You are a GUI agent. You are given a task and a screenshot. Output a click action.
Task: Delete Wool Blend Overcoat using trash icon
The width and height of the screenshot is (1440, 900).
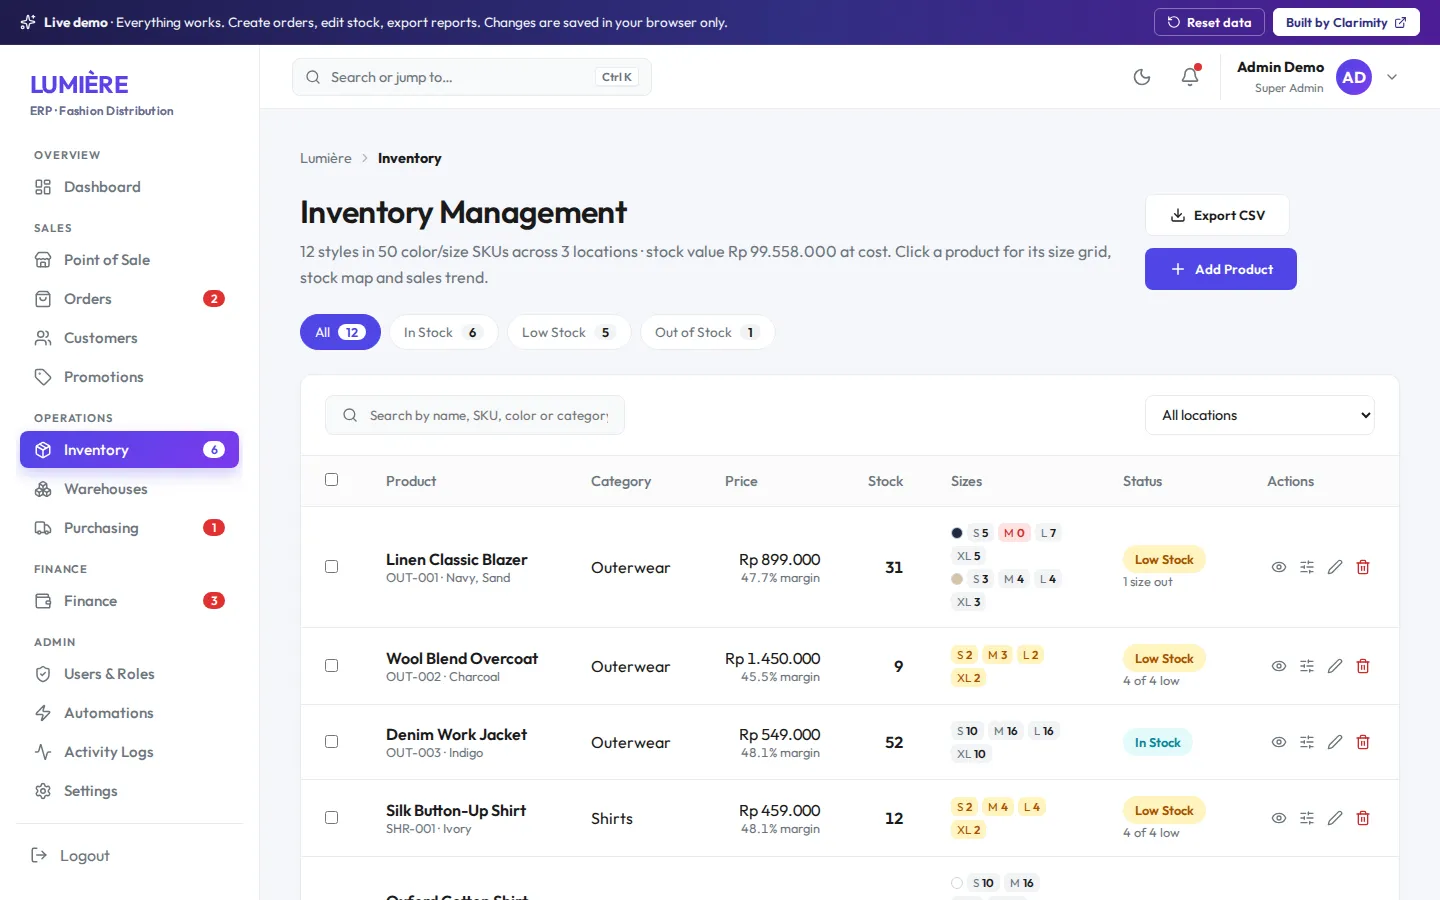[x=1363, y=666]
